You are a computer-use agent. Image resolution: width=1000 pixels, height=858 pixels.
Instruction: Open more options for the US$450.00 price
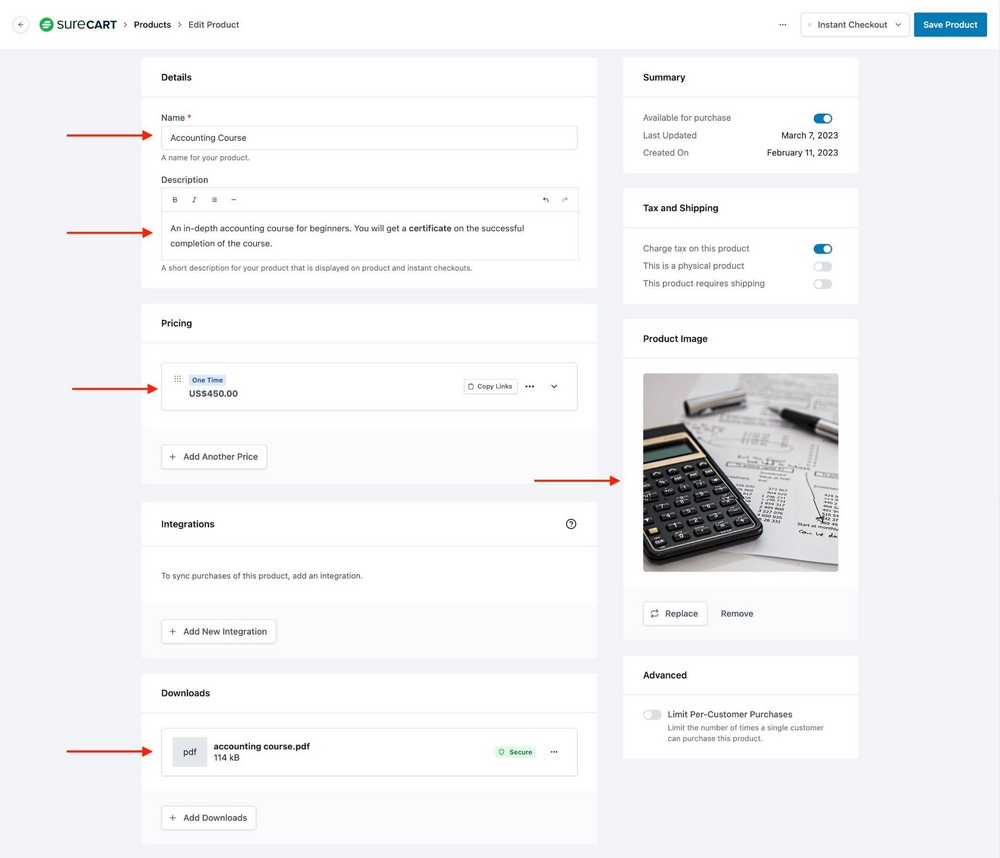coord(529,386)
